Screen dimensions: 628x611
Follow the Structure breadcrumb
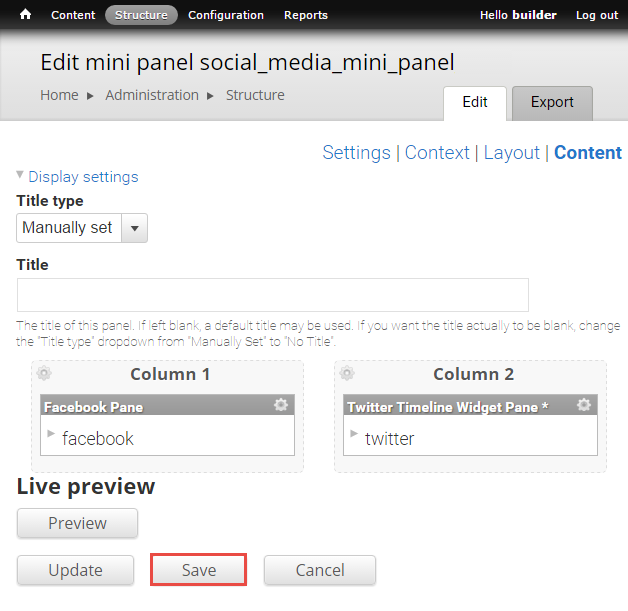(x=255, y=95)
